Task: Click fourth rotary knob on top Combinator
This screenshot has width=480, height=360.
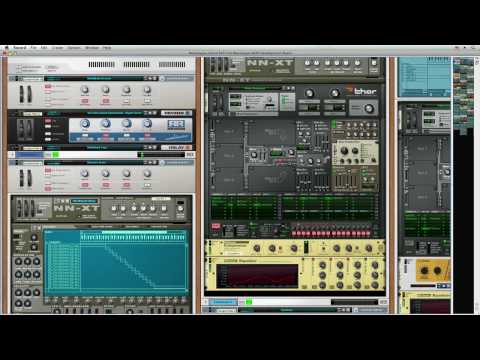Action: [147, 90]
